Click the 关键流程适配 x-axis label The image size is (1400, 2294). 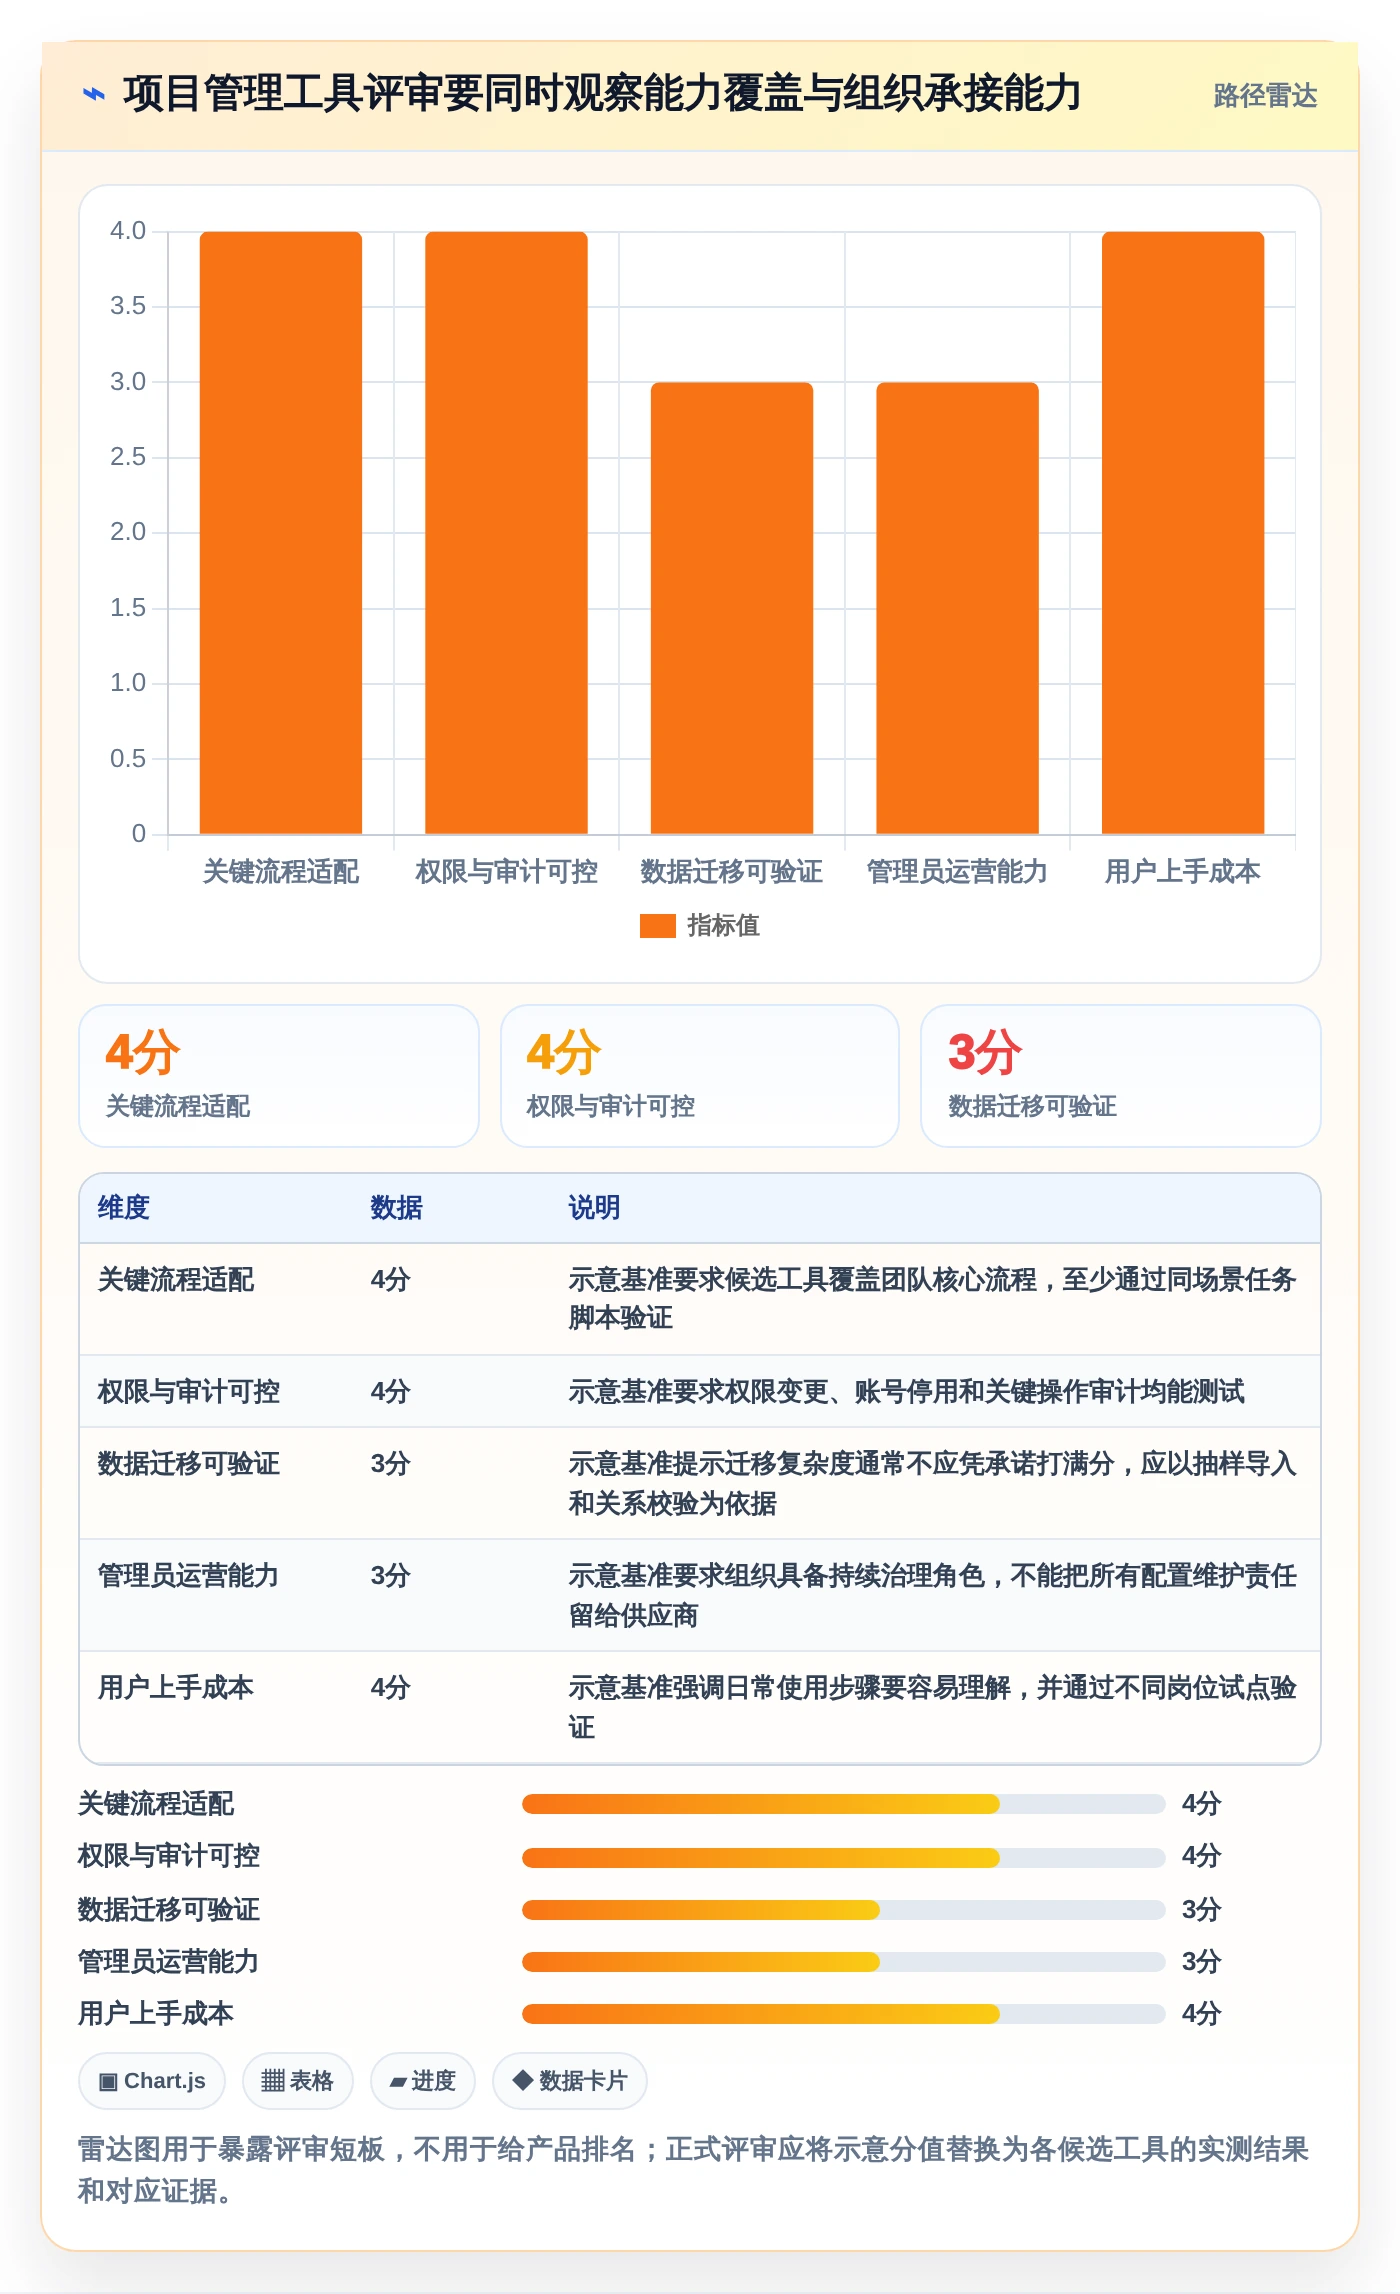tap(281, 872)
